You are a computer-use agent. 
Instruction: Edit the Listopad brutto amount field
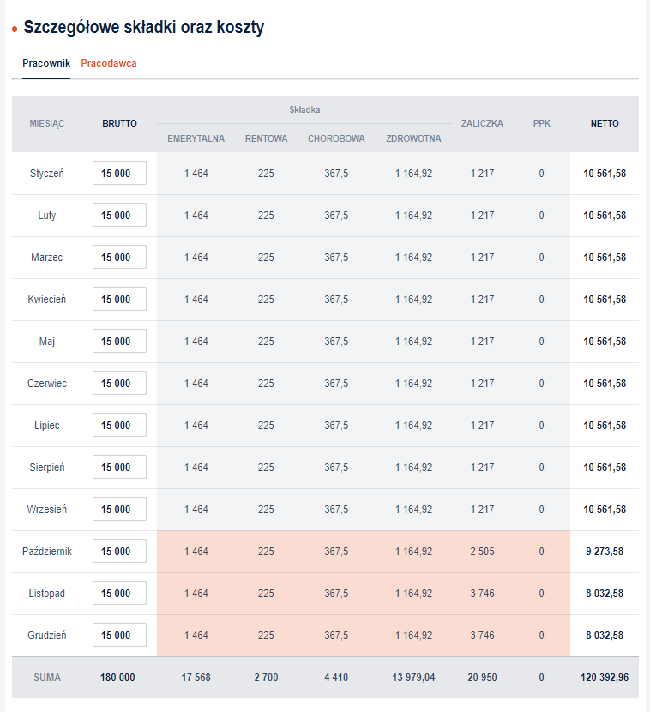[x=120, y=593]
